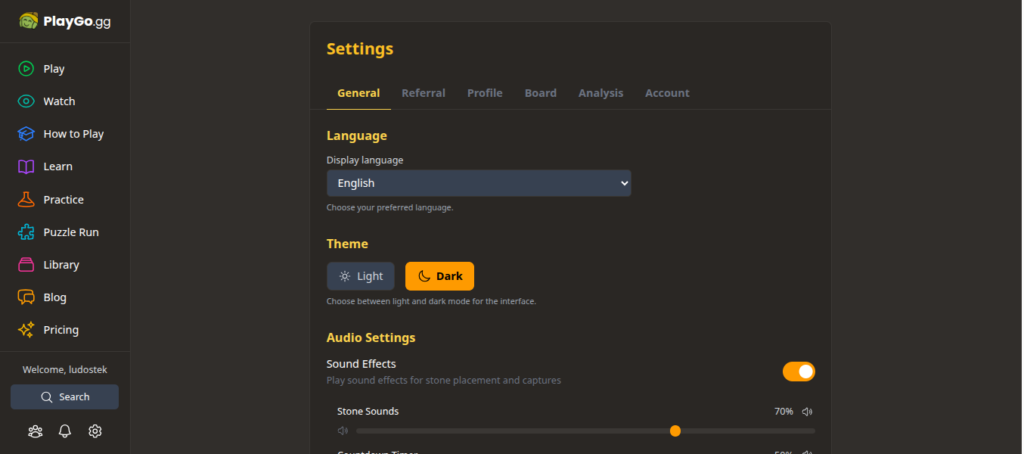This screenshot has height=454, width=1024.
Task: Click the Play icon in sidebar
Action: point(27,69)
